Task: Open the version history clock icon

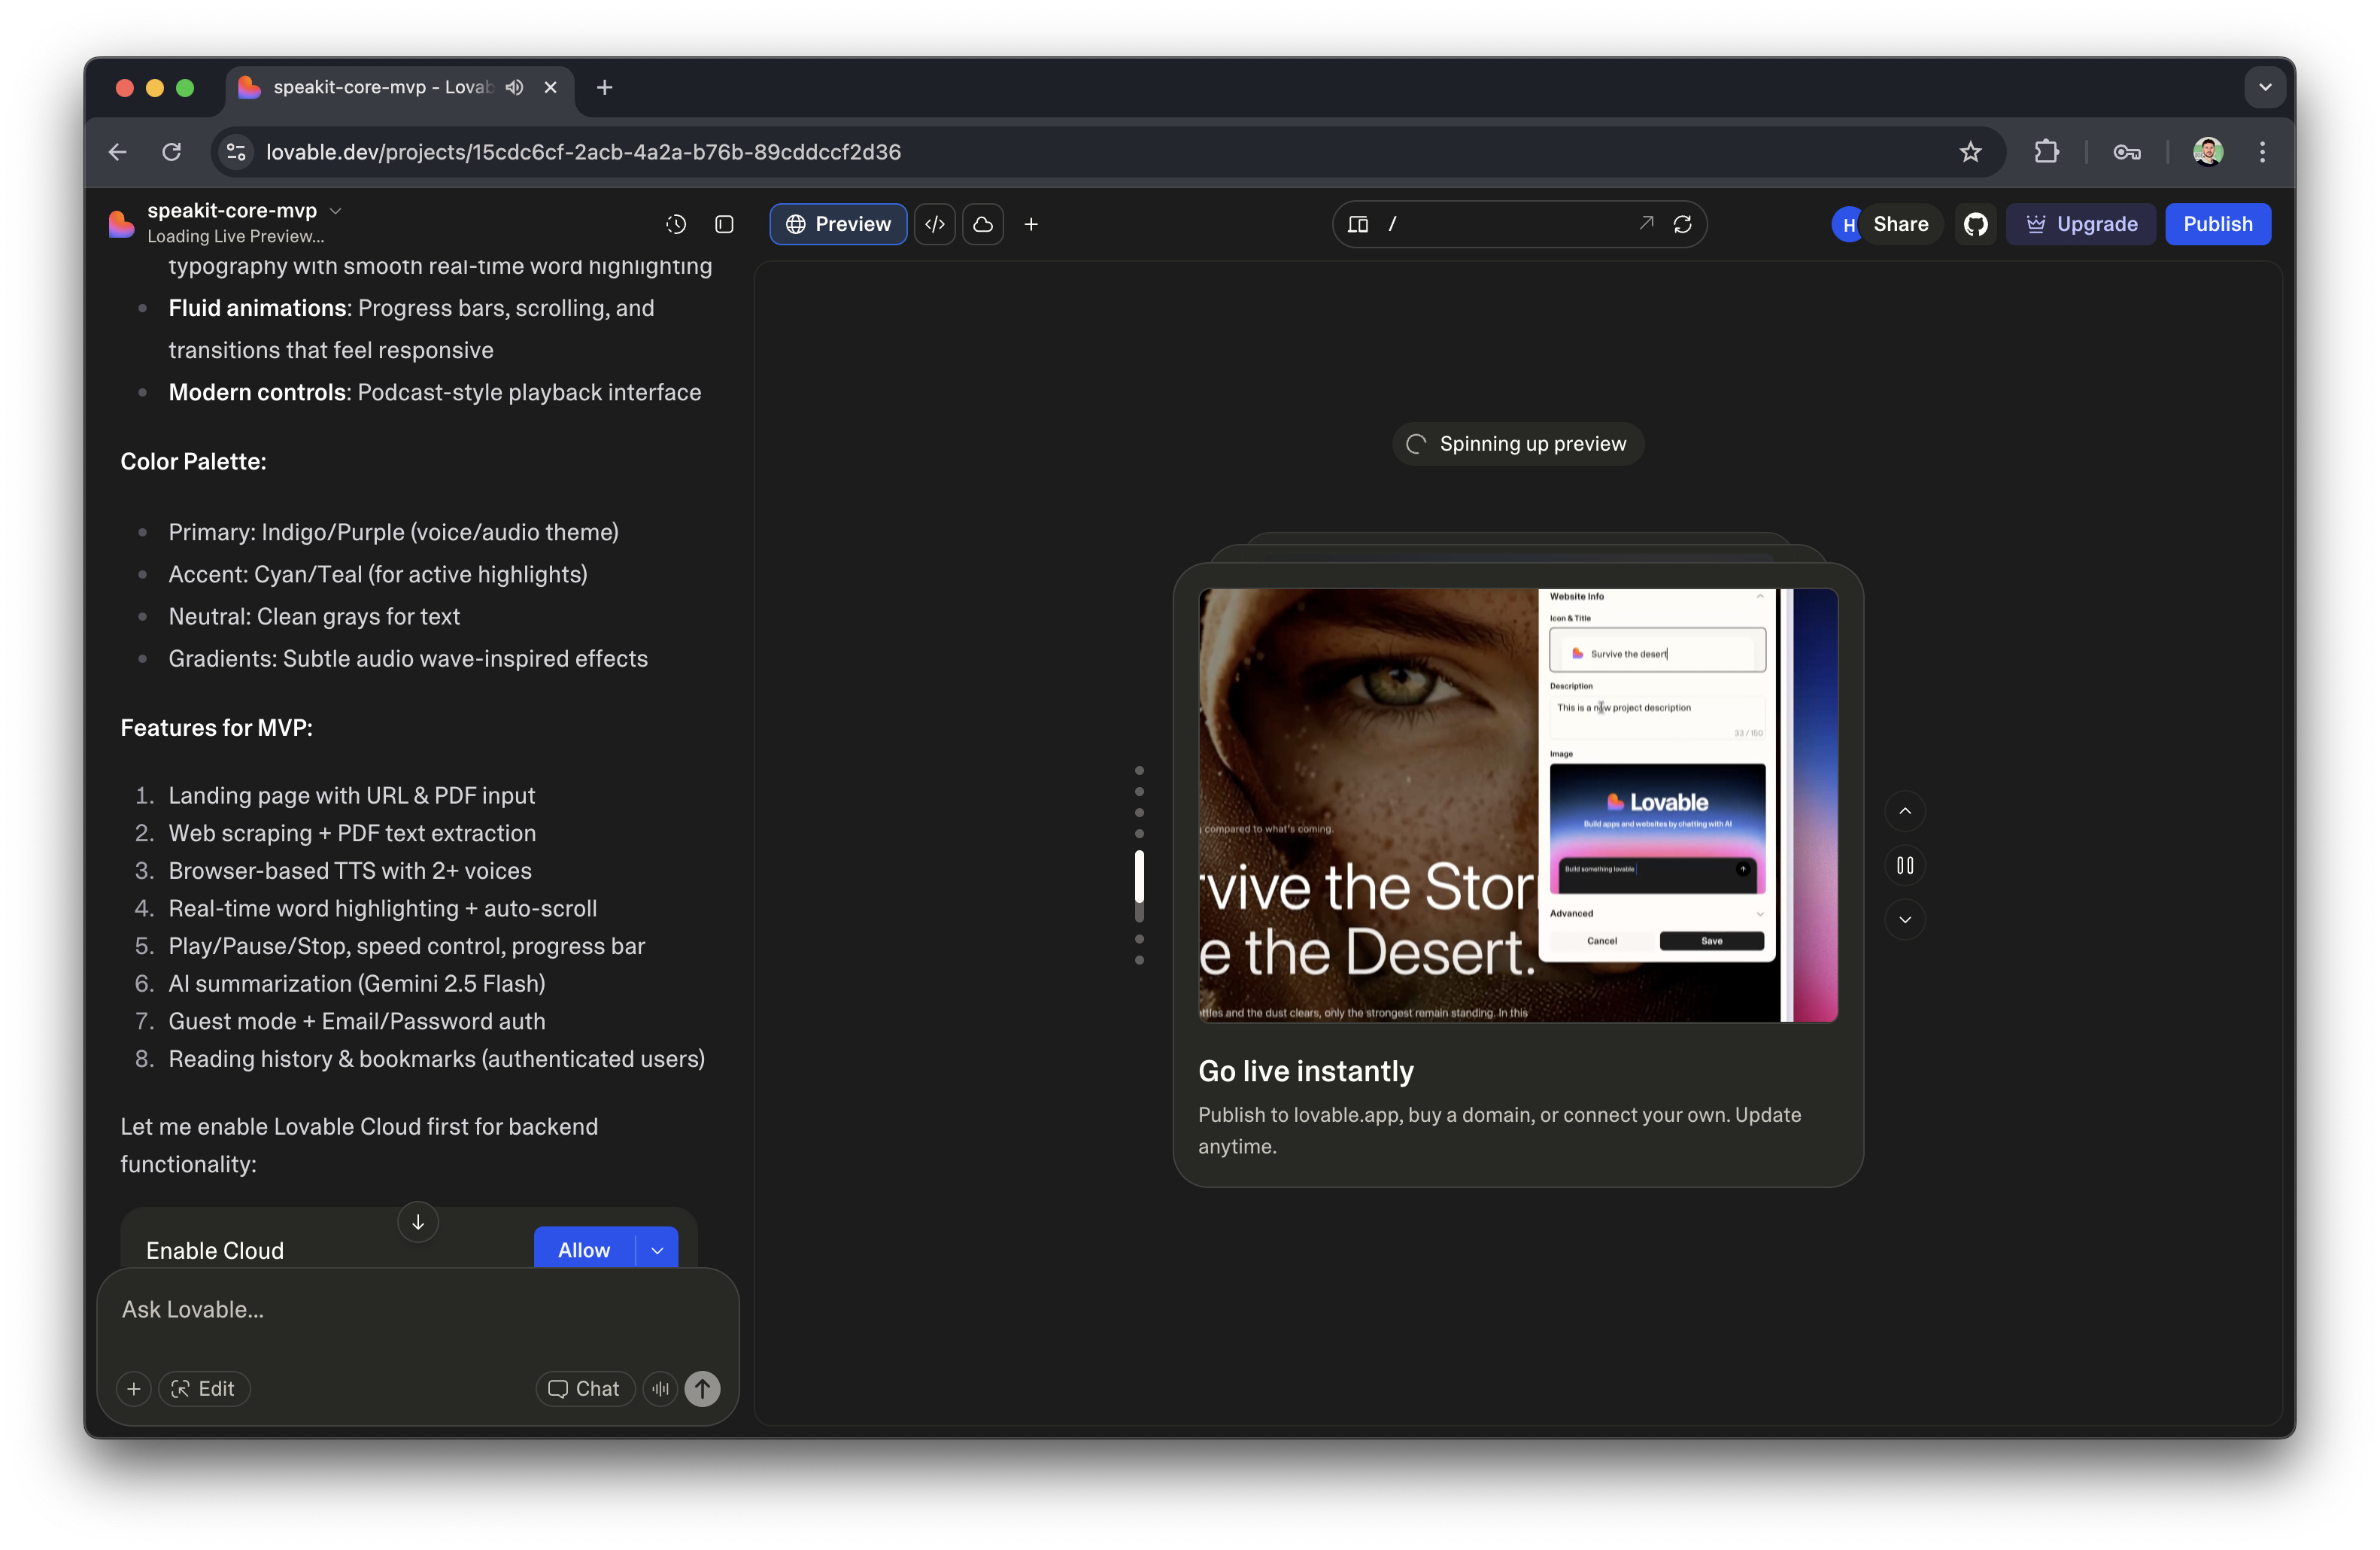Action: [x=676, y=224]
